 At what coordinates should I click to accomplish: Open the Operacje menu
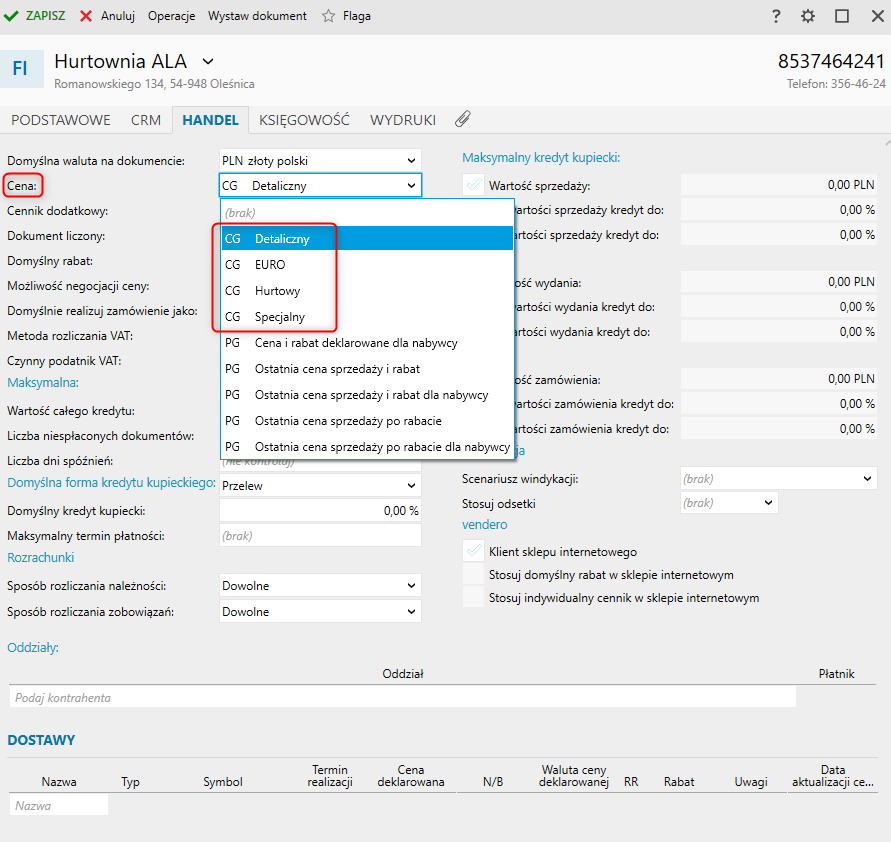(x=172, y=16)
